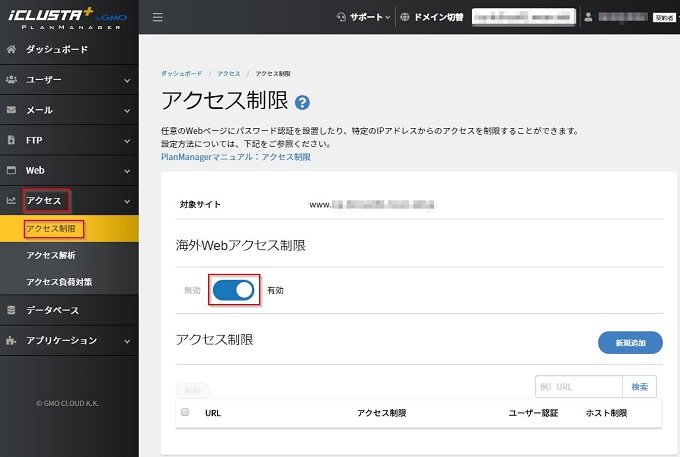Click the iCLUSTA+ Plan Manager logo

pos(68,18)
